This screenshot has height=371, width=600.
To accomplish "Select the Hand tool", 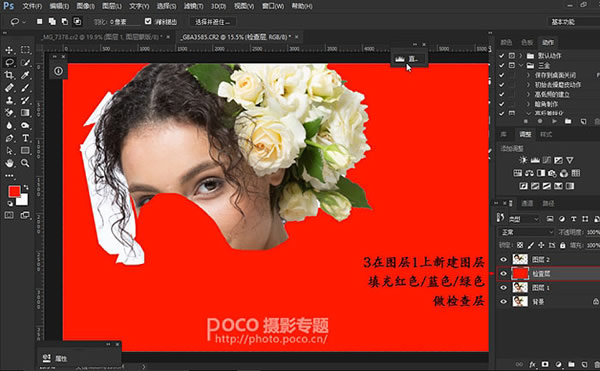I will 9,163.
